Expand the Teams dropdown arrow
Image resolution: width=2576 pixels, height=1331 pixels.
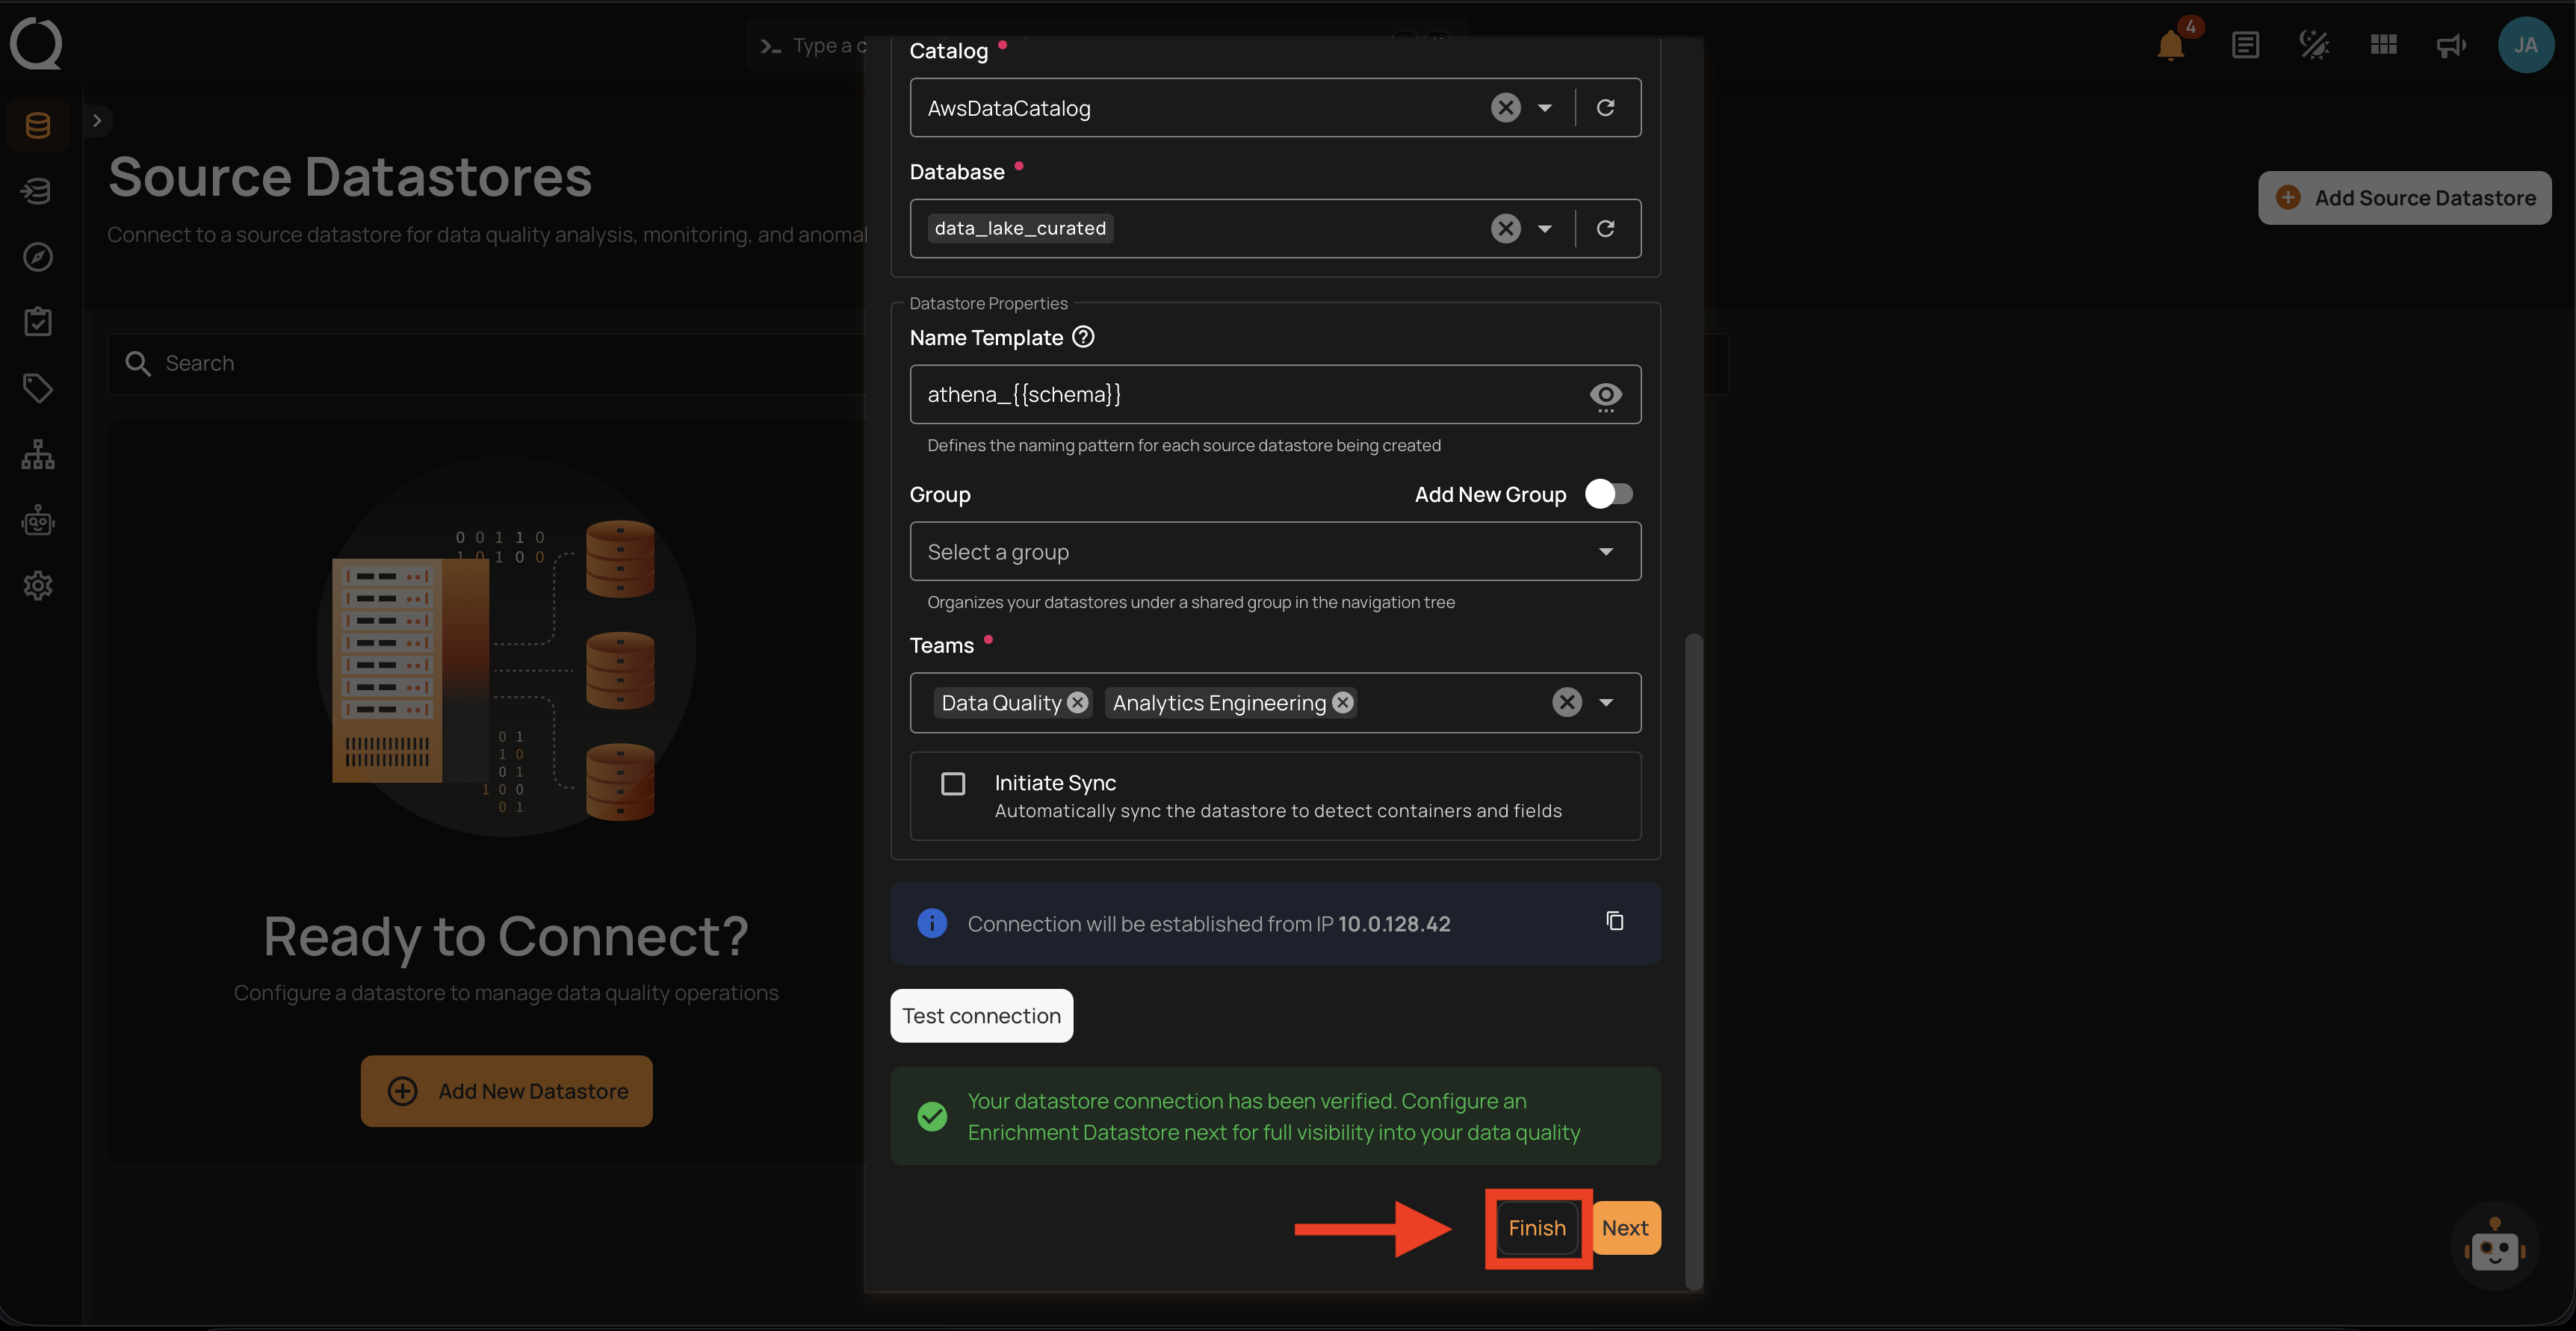[1605, 703]
